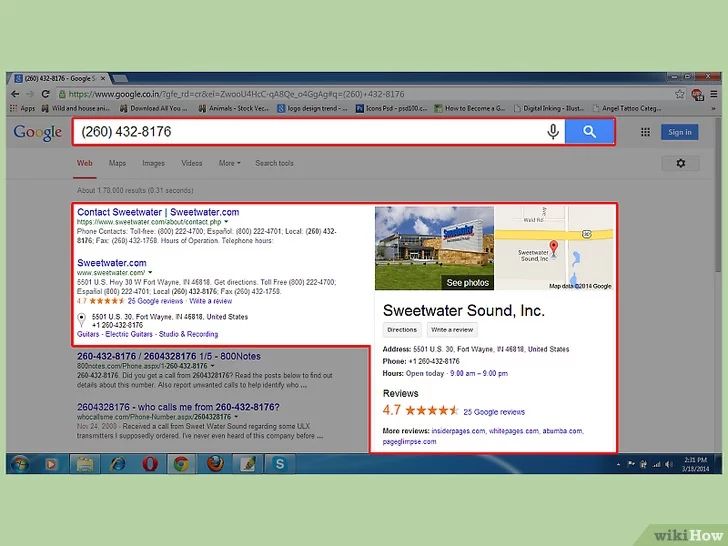728x546 pixels.
Task: Reload the page with refresh icon
Action: coord(46,94)
